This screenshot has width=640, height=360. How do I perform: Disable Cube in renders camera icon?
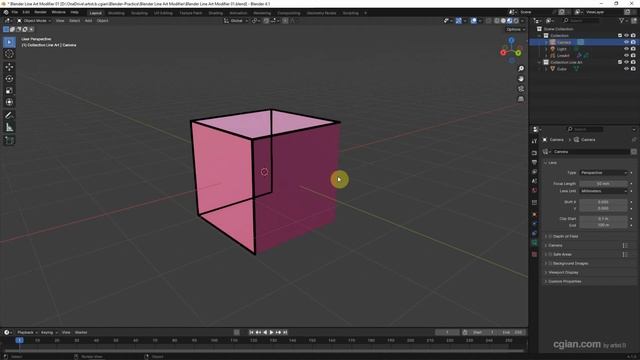tap(633, 69)
